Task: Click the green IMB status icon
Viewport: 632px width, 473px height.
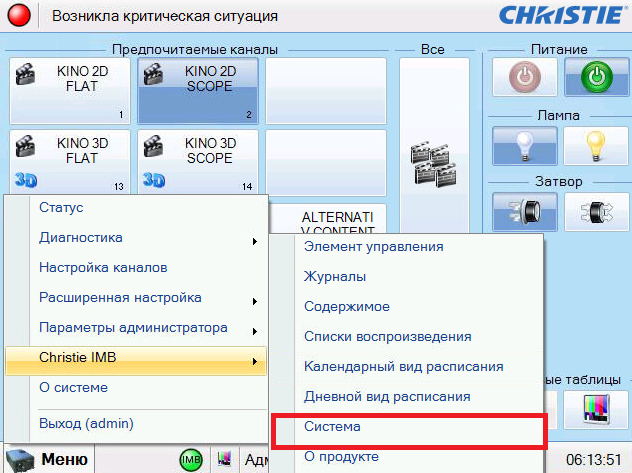Action: [x=191, y=460]
